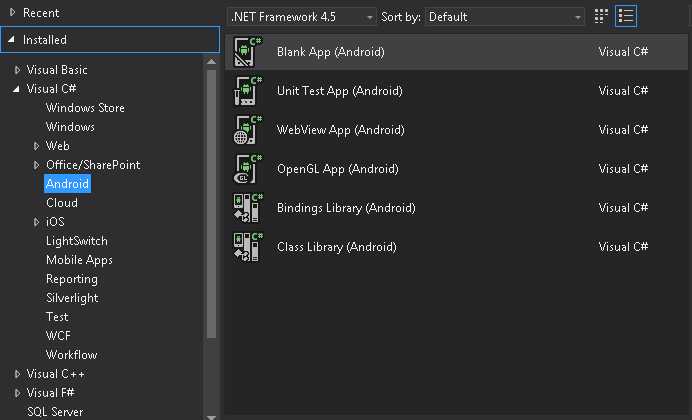This screenshot has height=420, width=692.
Task: Select the Workflow category
Action: coord(71,355)
